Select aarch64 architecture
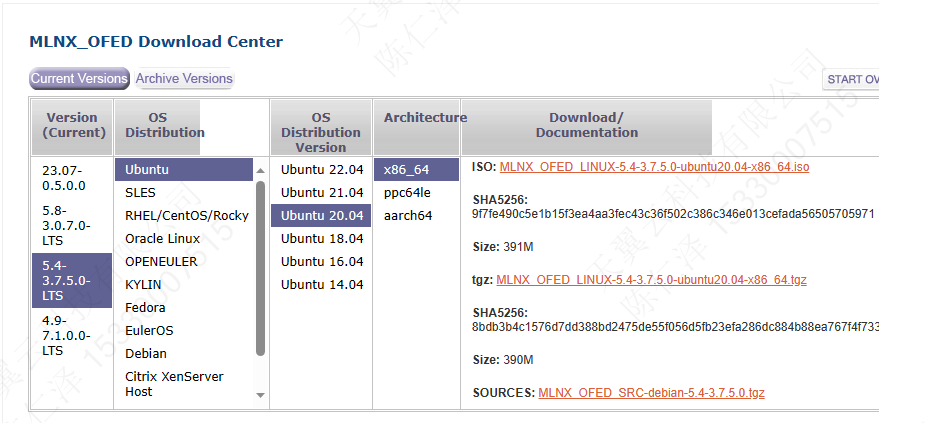 coord(416,216)
